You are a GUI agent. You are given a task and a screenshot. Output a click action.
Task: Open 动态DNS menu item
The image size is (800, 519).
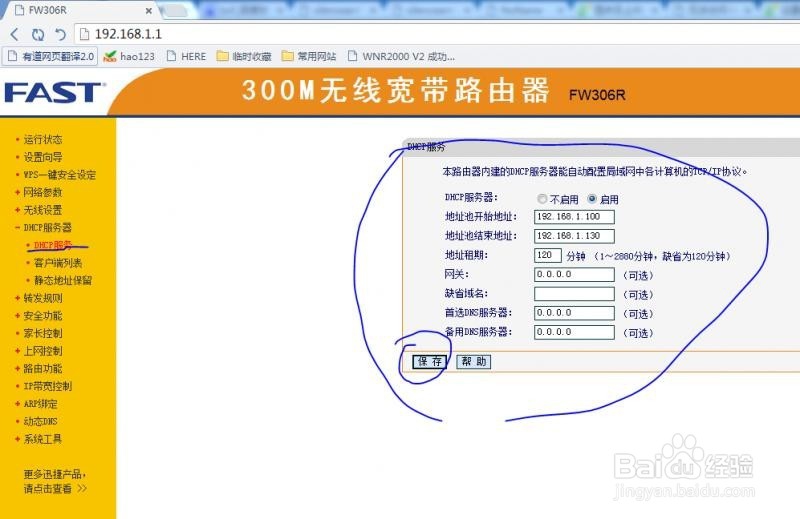pos(40,422)
